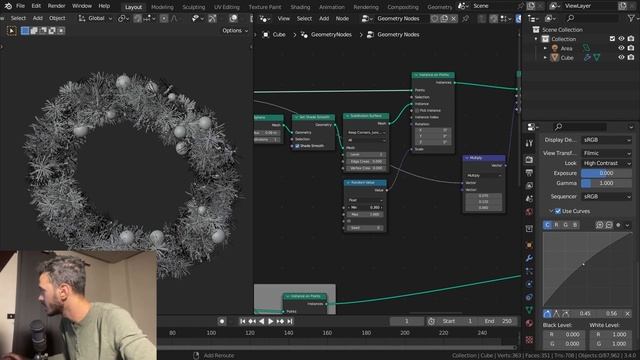Image resolution: width=640 pixels, height=360 pixels.
Task: Open the transform pivot point dropdown
Action: coord(122,18)
